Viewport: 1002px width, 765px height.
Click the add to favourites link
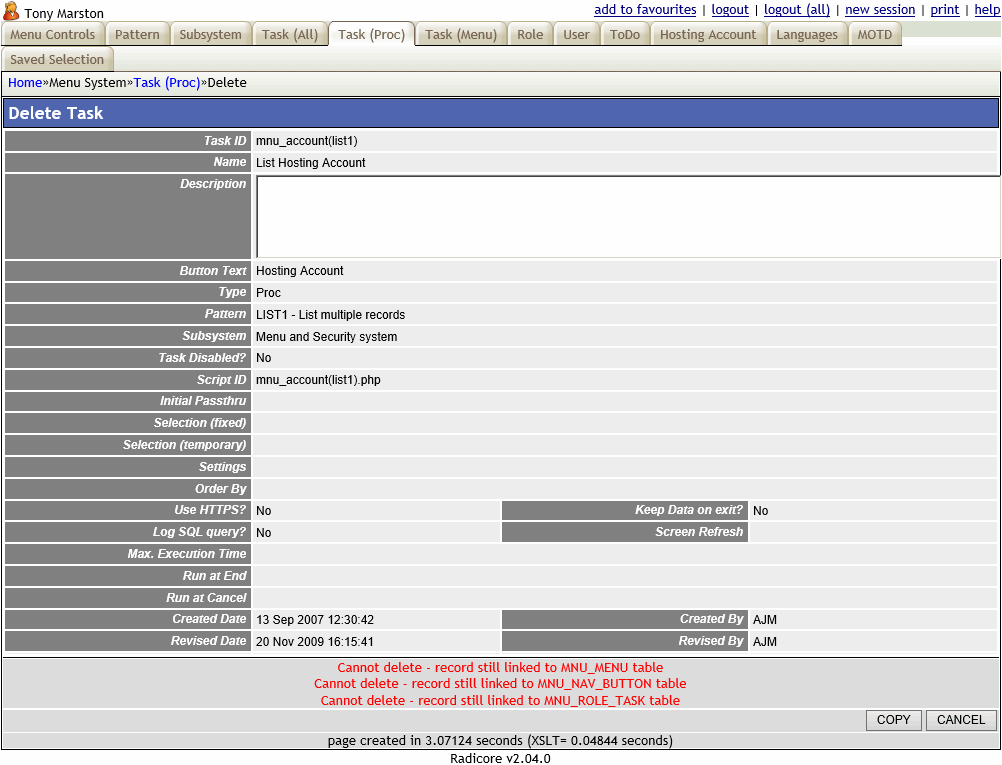pyautogui.click(x=645, y=9)
